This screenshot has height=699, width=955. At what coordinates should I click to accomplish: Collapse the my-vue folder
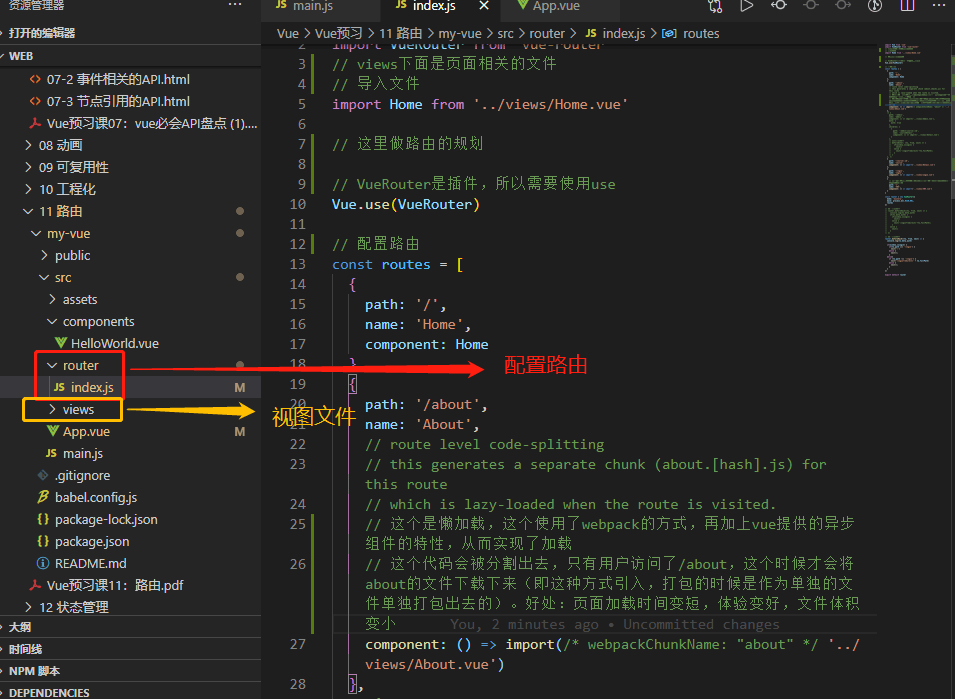[x=36, y=233]
